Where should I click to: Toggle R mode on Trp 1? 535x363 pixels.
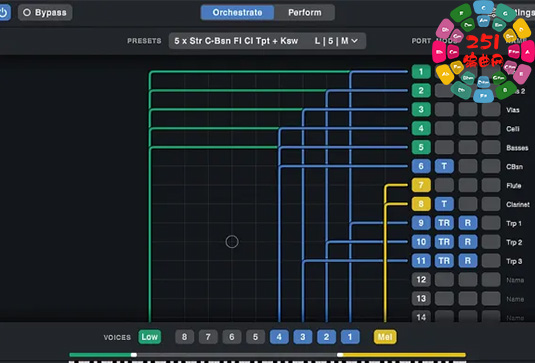[x=468, y=223]
